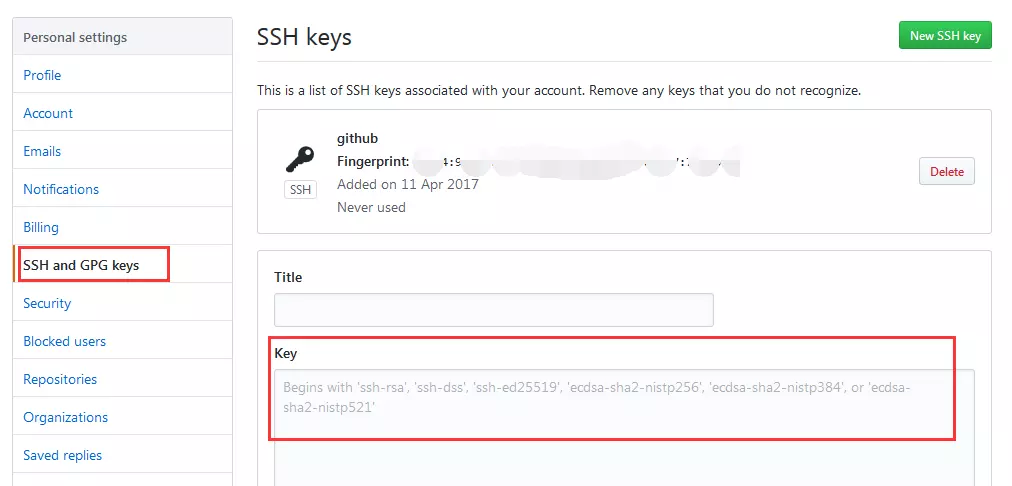Open the Emails section
The height and width of the screenshot is (486, 1012).
coord(42,151)
